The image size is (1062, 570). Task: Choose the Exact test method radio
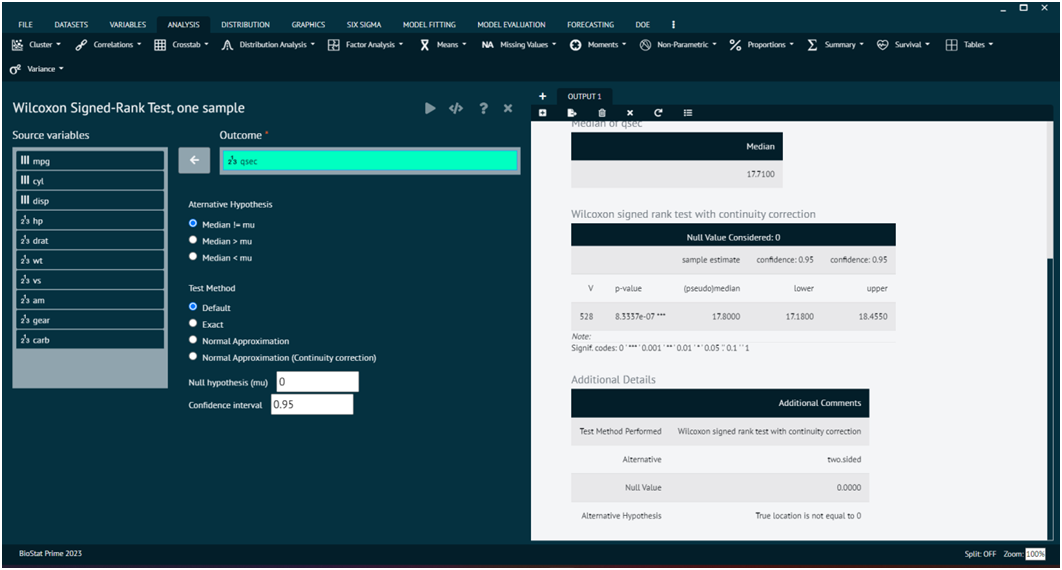click(193, 324)
